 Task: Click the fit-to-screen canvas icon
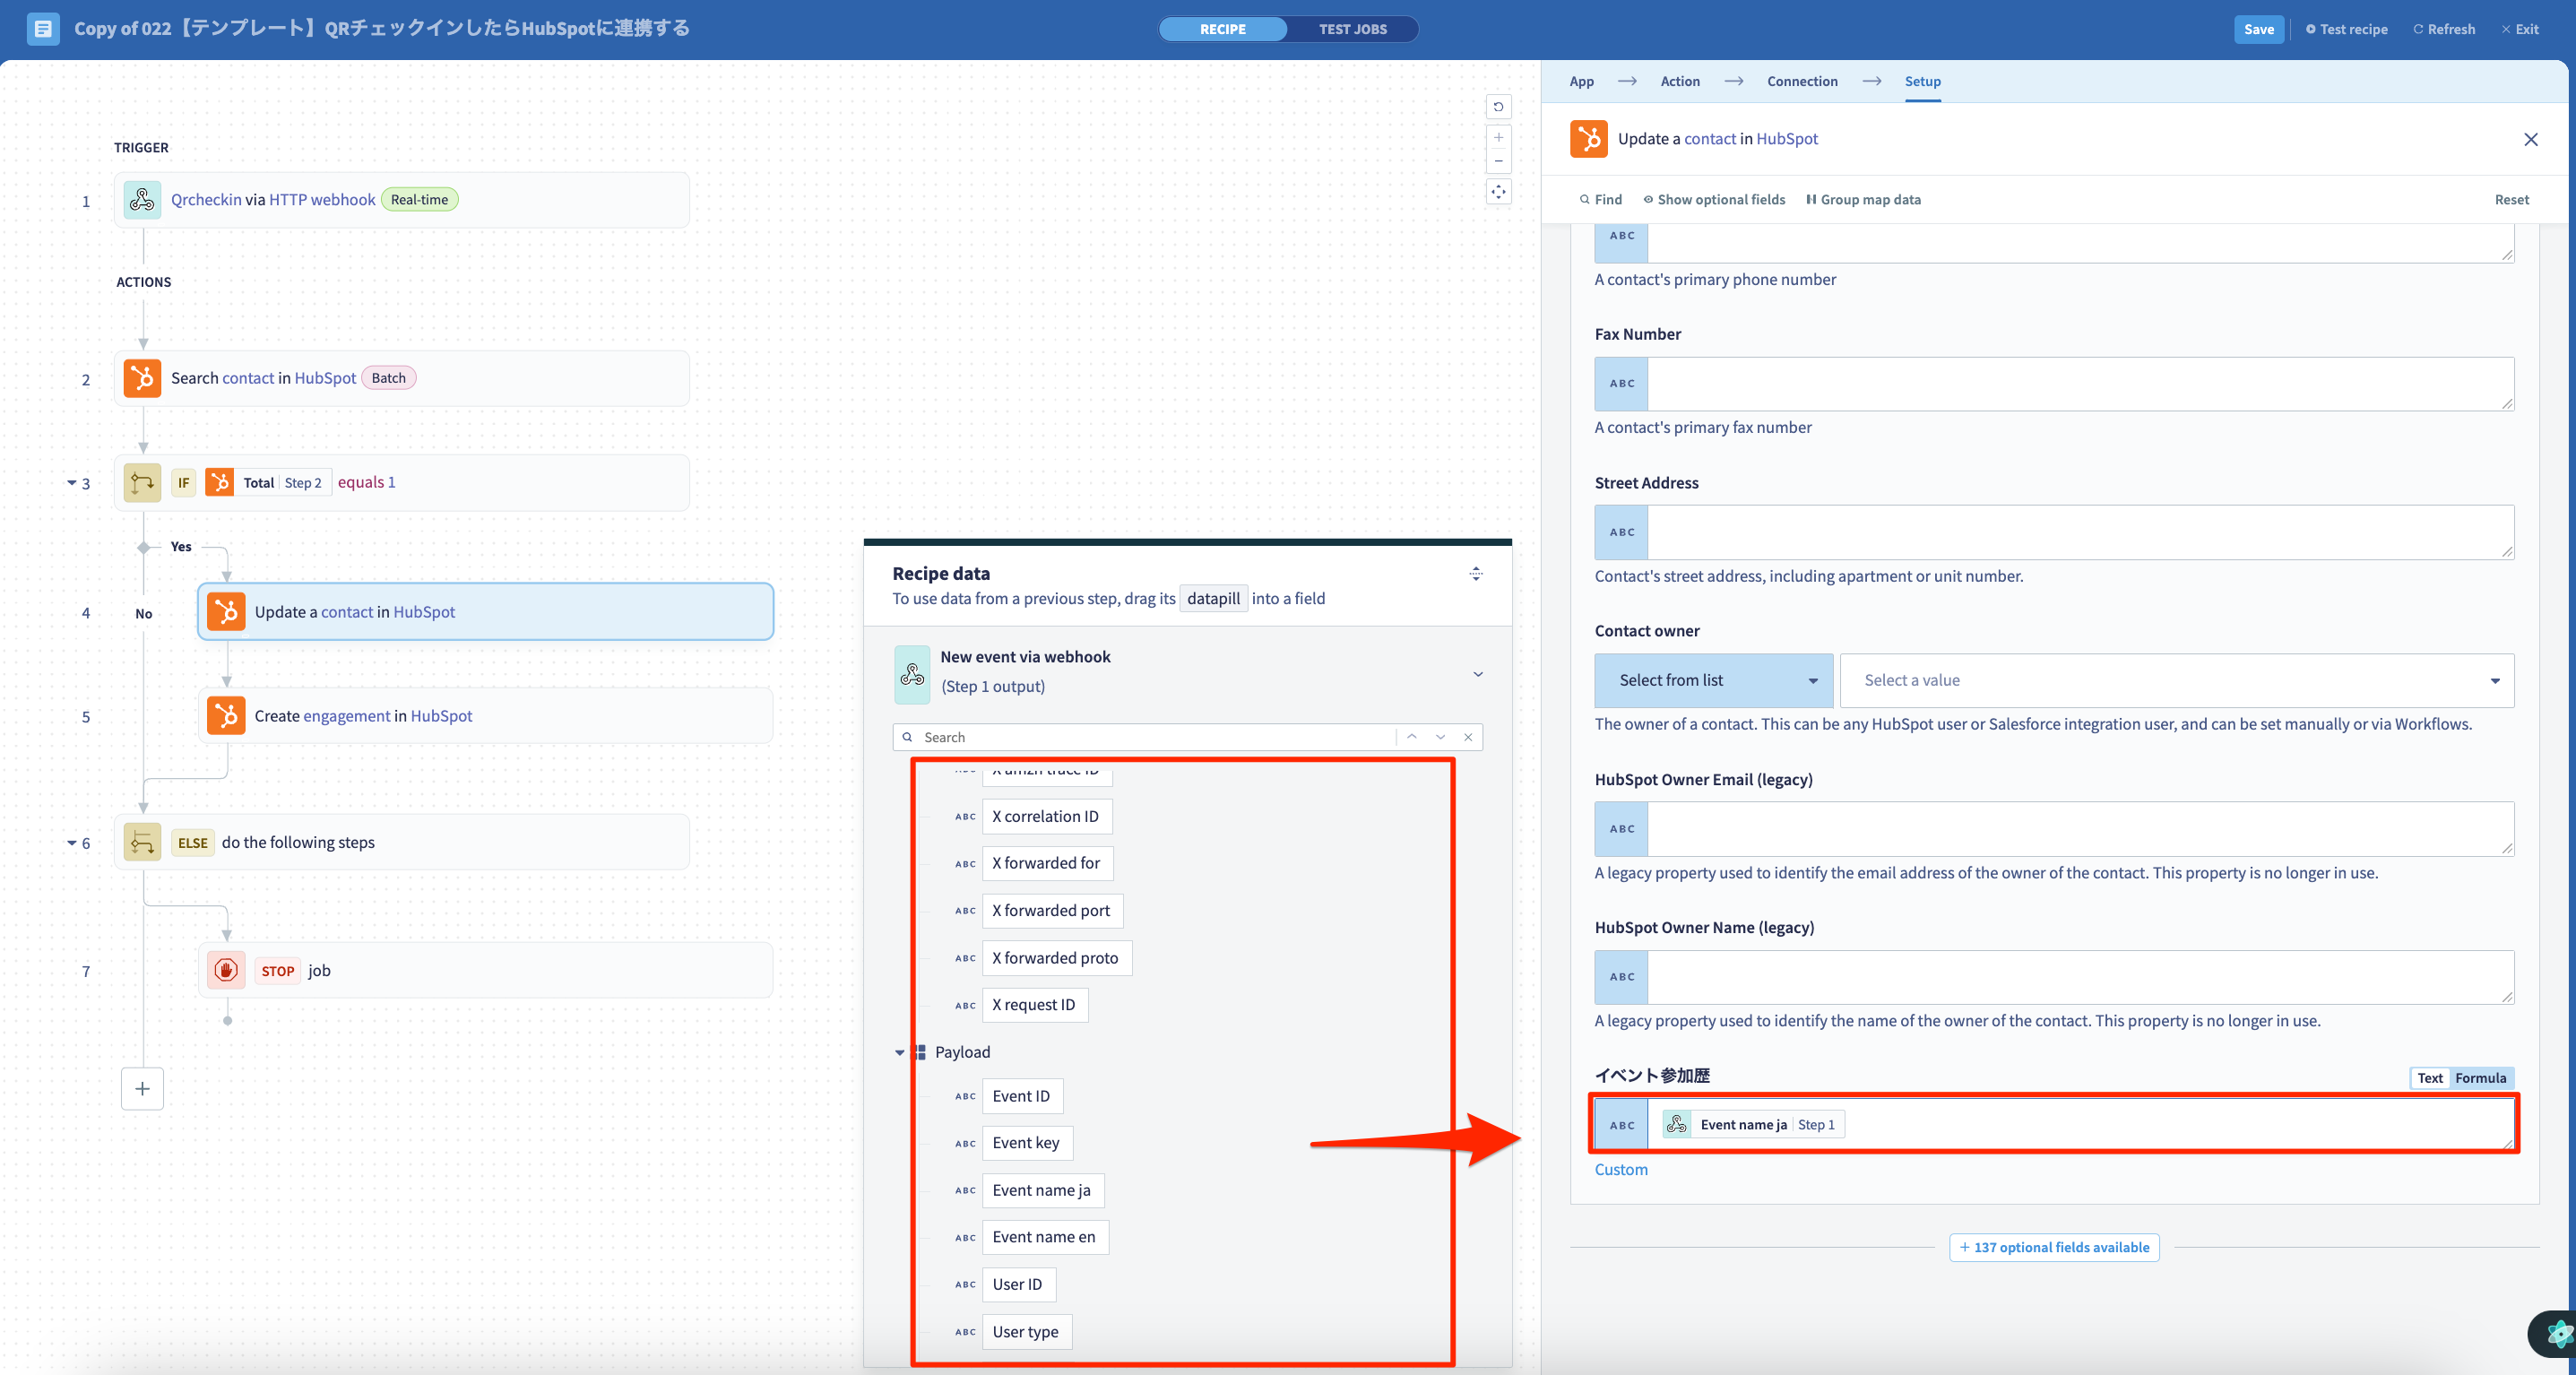coord(1498,191)
